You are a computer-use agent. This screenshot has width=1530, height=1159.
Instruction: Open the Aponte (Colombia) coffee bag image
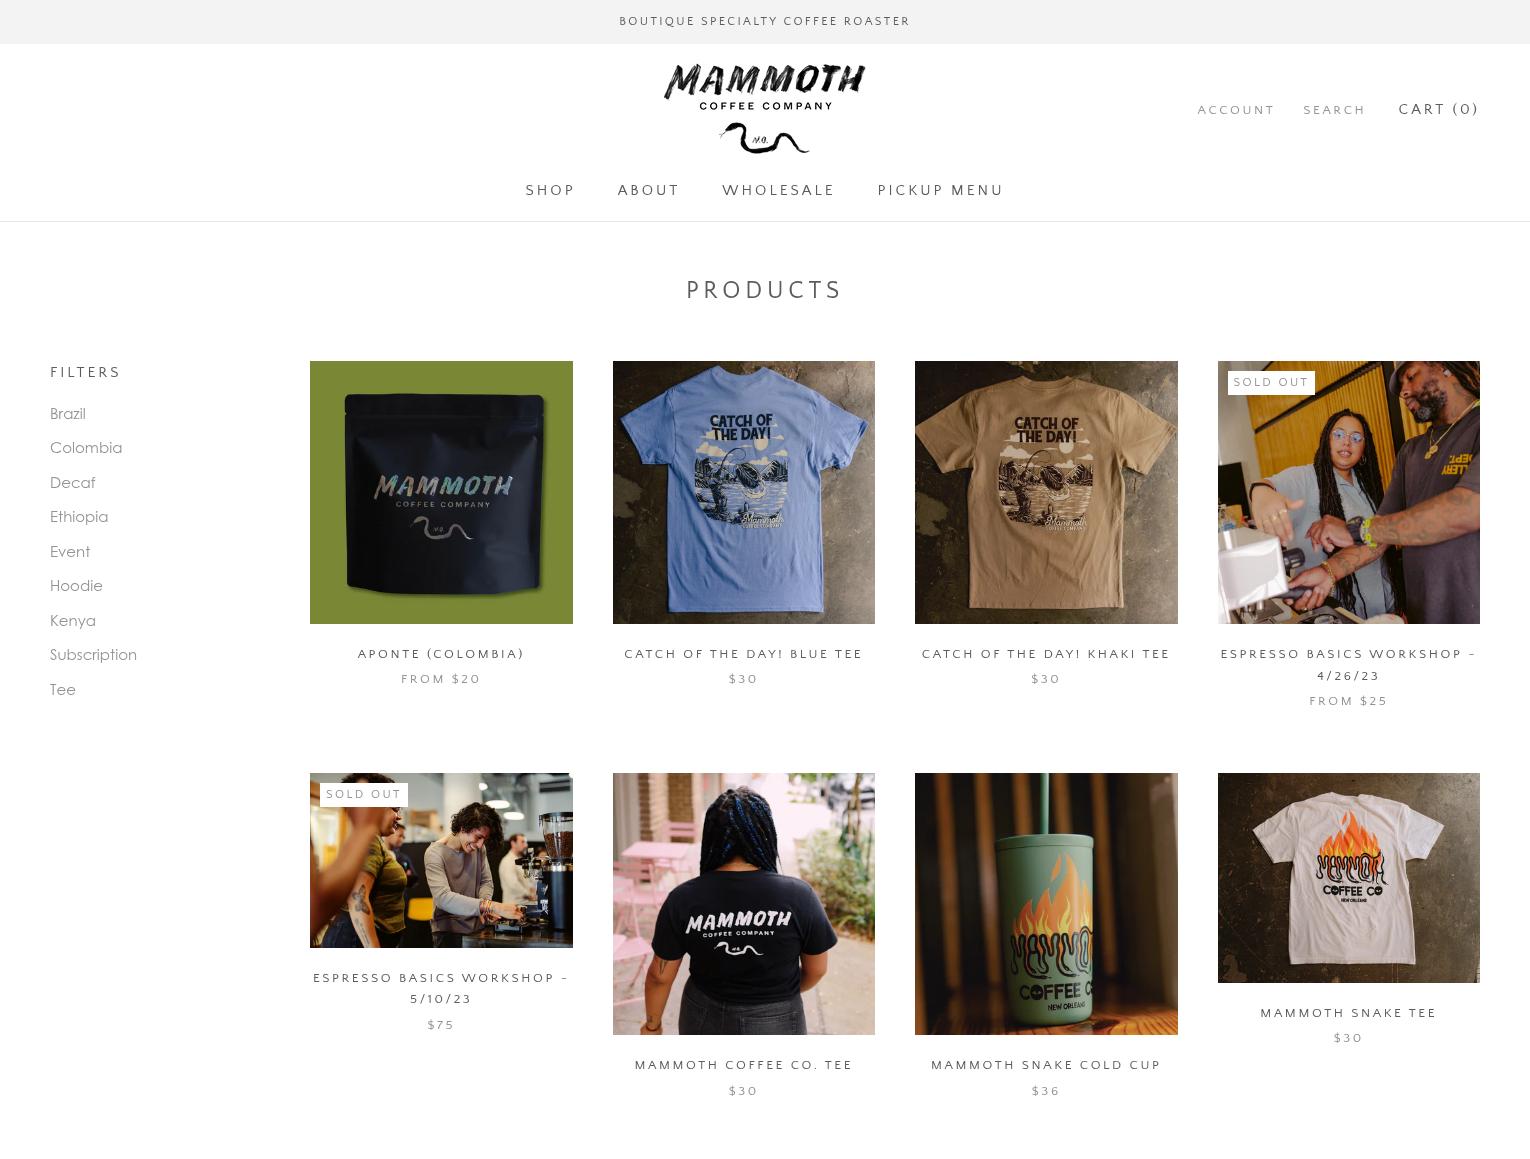441,492
